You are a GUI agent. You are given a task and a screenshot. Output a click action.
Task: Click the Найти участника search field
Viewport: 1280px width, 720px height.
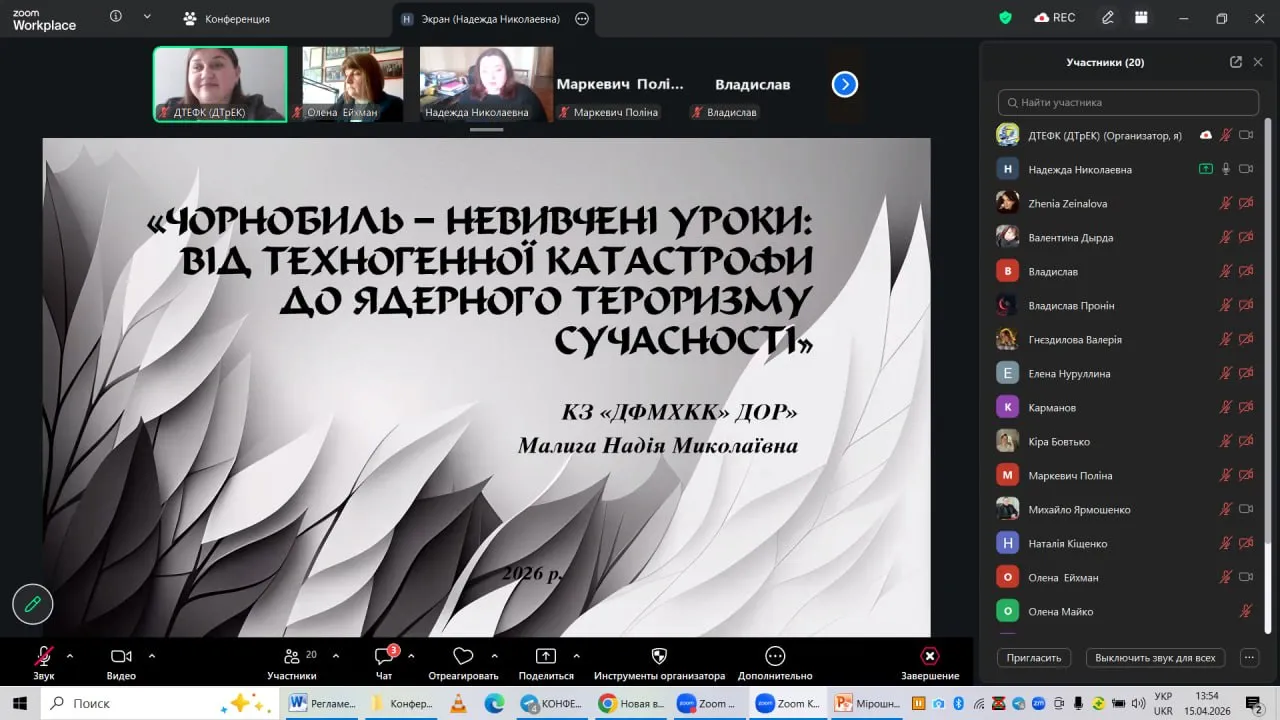coord(1128,102)
